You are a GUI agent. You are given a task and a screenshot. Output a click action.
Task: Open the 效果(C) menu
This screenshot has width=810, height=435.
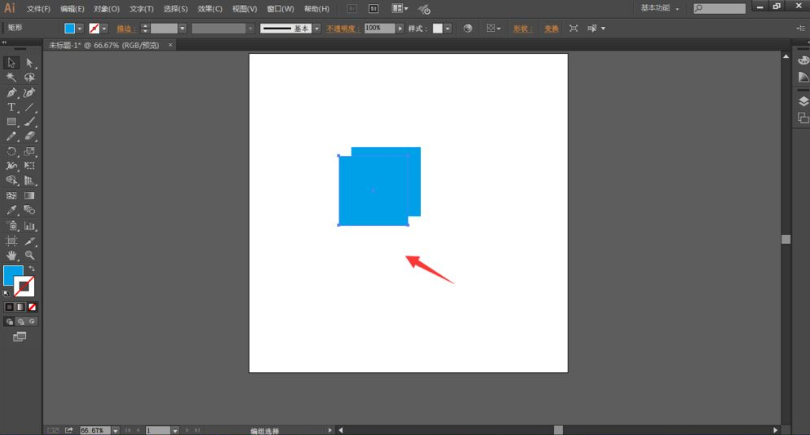pyautogui.click(x=210, y=9)
